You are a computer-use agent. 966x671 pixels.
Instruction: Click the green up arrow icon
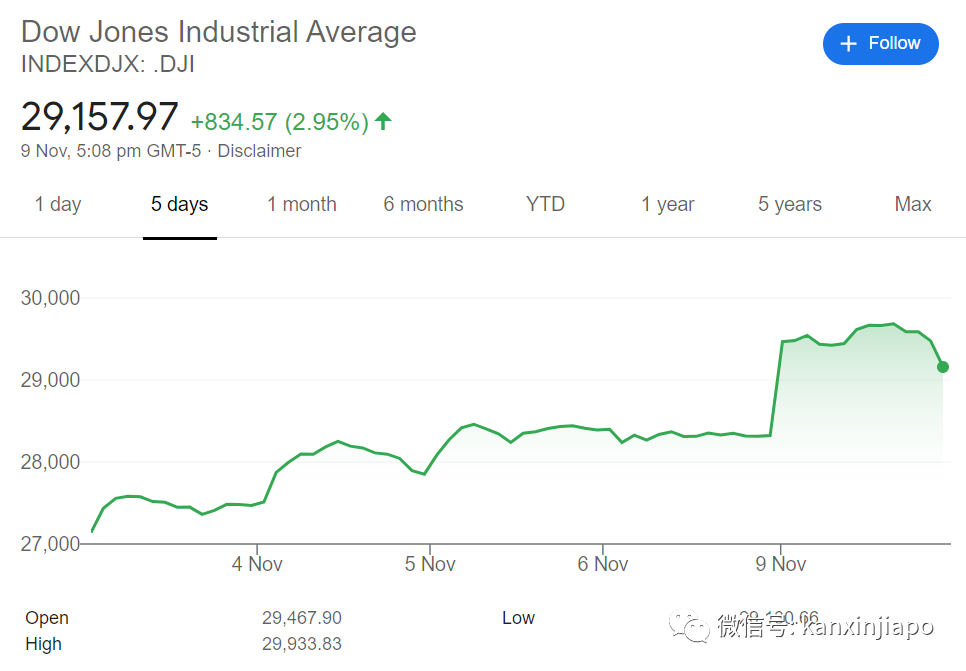[383, 122]
